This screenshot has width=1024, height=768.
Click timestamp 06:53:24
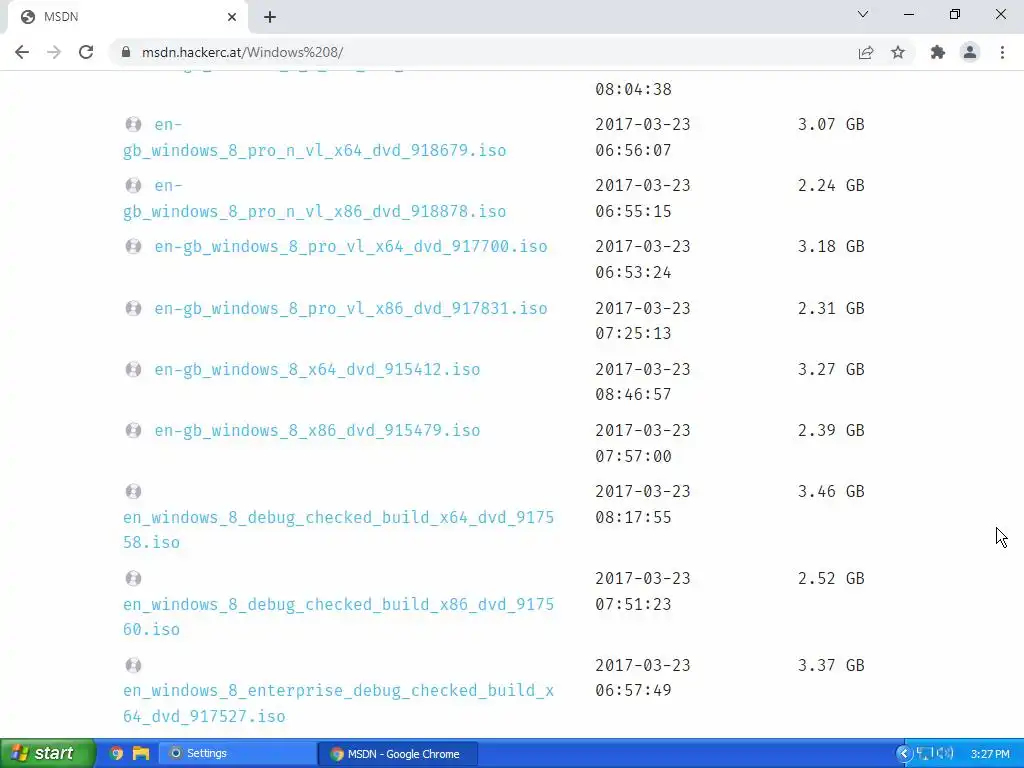coord(633,272)
